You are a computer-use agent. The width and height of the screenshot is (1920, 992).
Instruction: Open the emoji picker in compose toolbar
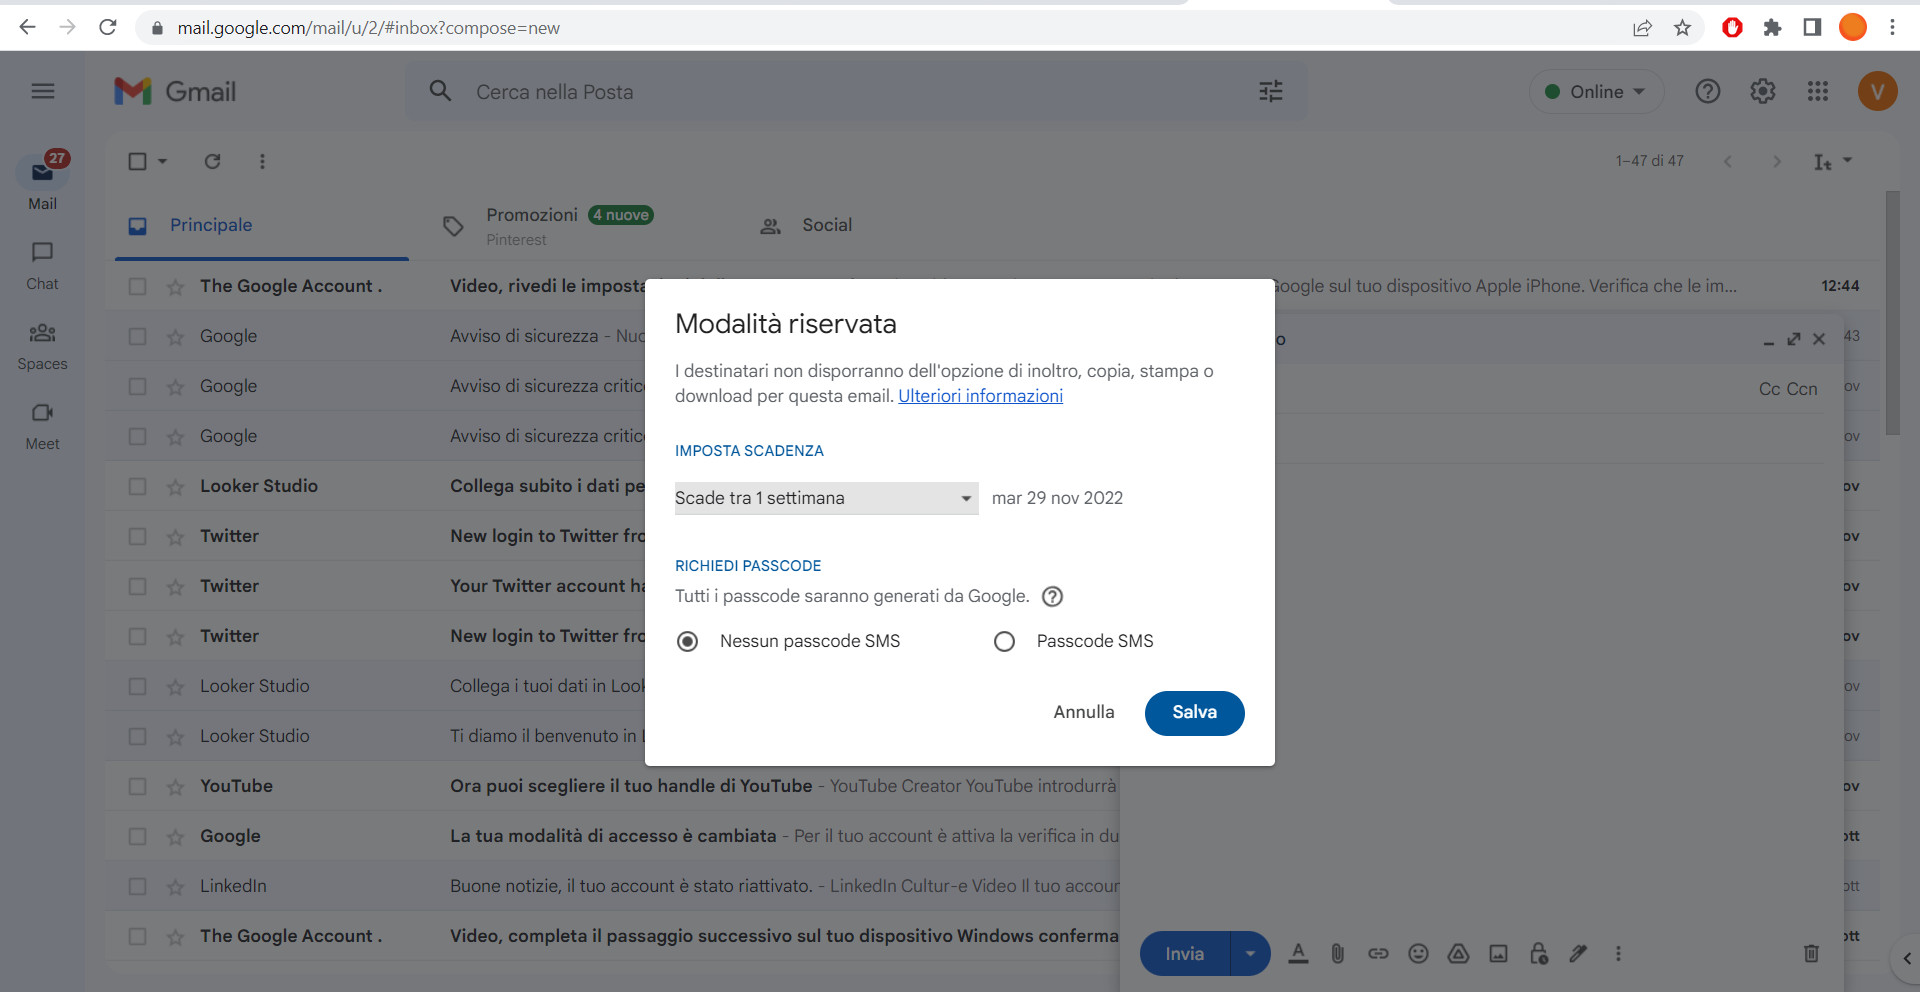pos(1418,954)
